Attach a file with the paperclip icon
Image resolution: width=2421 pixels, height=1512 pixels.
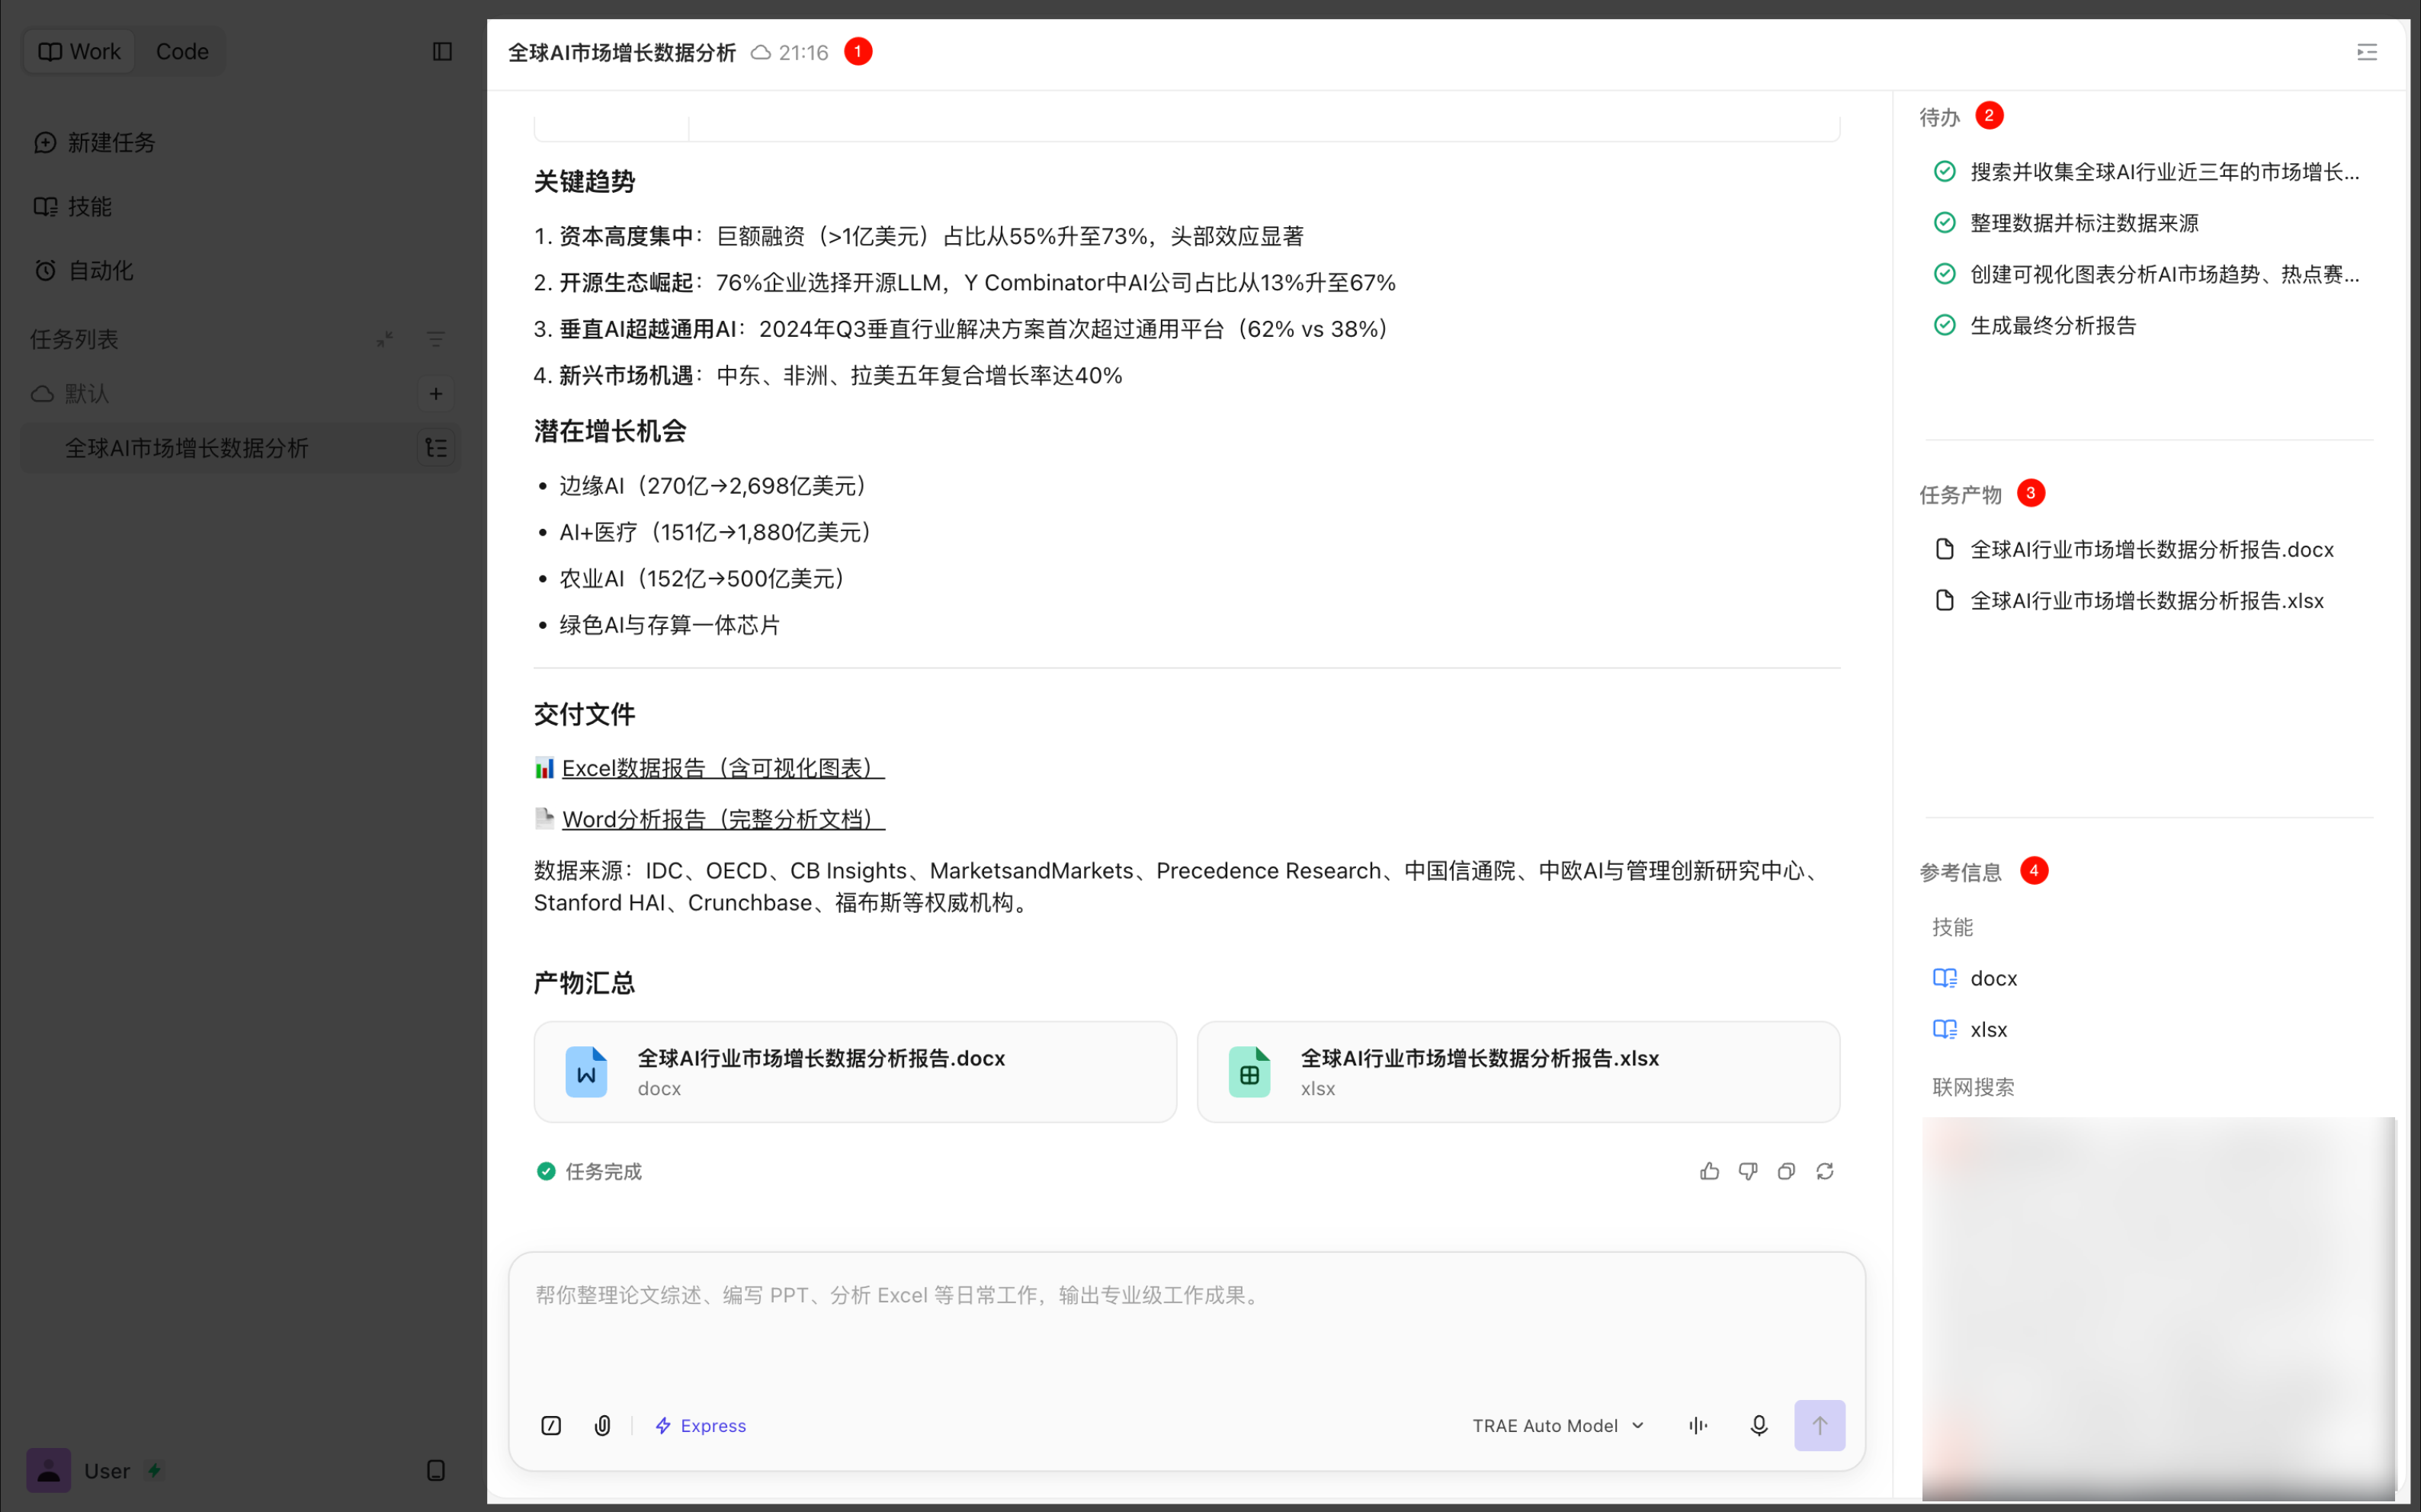[x=602, y=1425]
